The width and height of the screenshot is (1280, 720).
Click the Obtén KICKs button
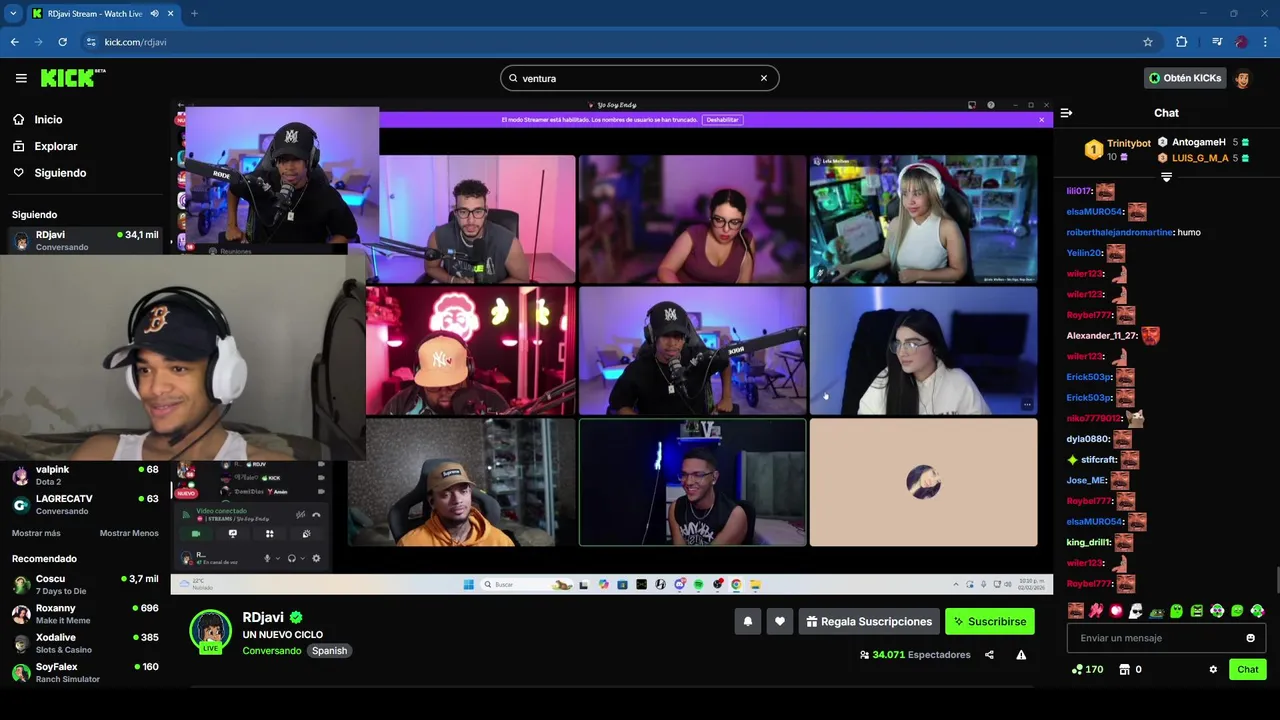pyautogui.click(x=1185, y=78)
